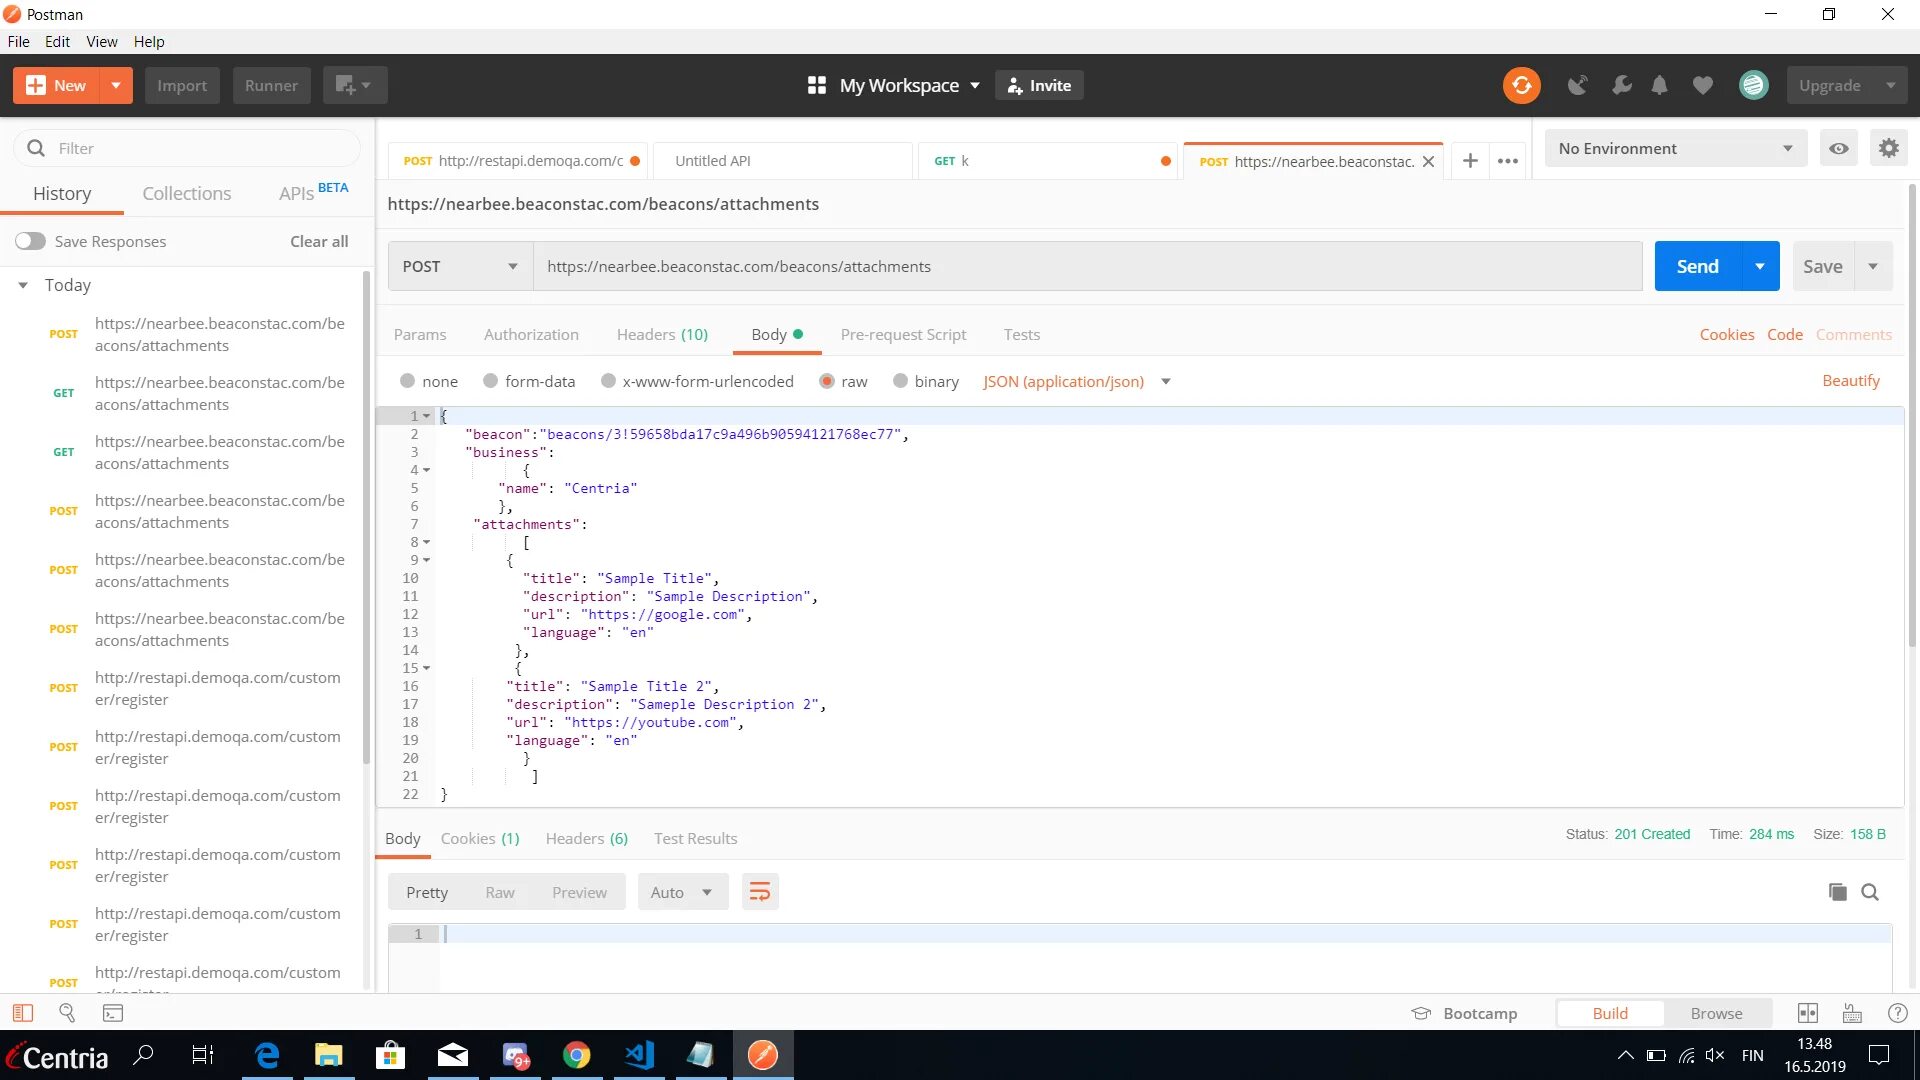The image size is (1920, 1080).
Task: Select the binary body type option
Action: tap(900, 381)
